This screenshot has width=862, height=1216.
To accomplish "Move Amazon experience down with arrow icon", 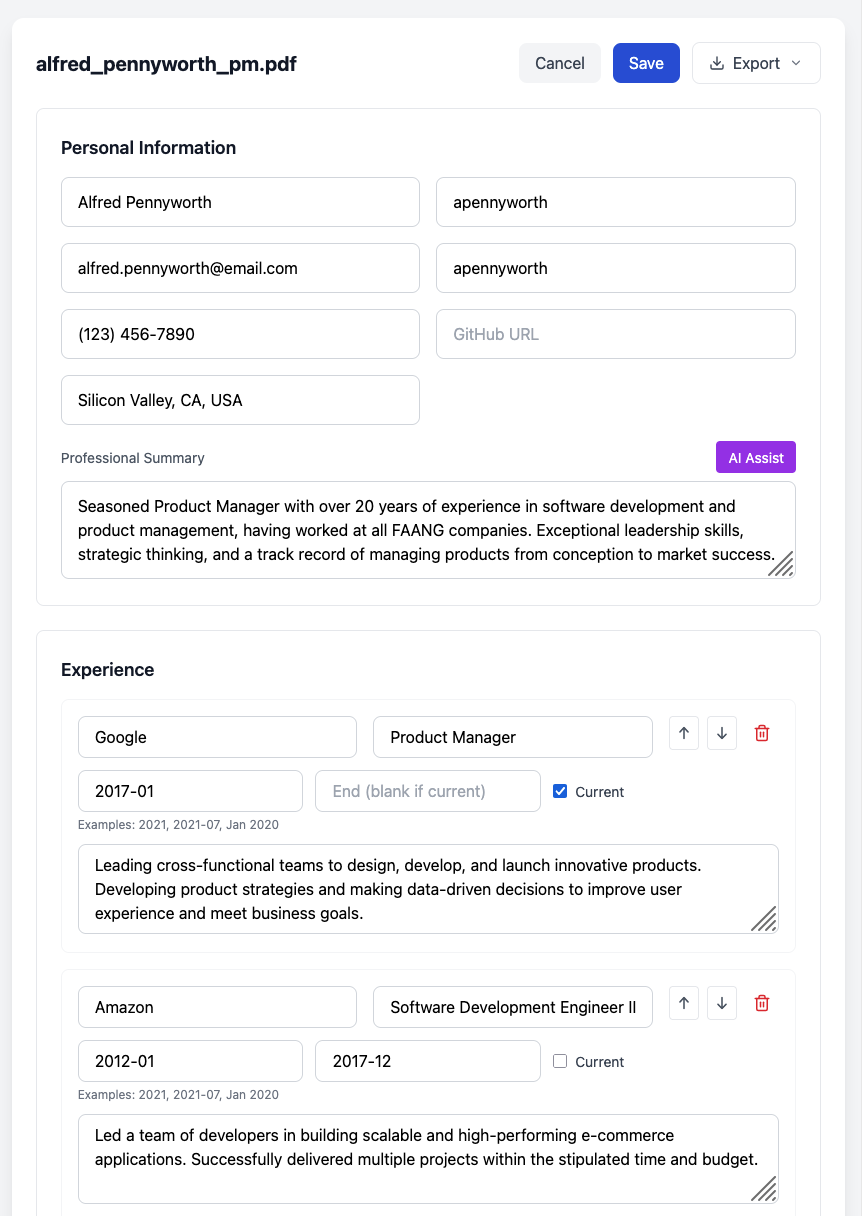I will point(722,1003).
